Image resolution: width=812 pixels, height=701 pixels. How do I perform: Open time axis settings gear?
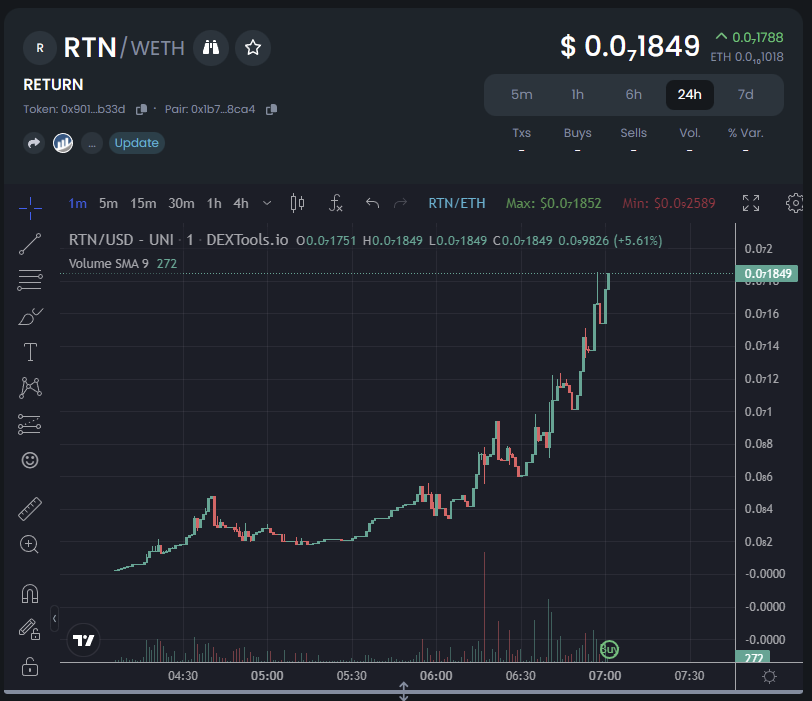pyautogui.click(x=770, y=676)
